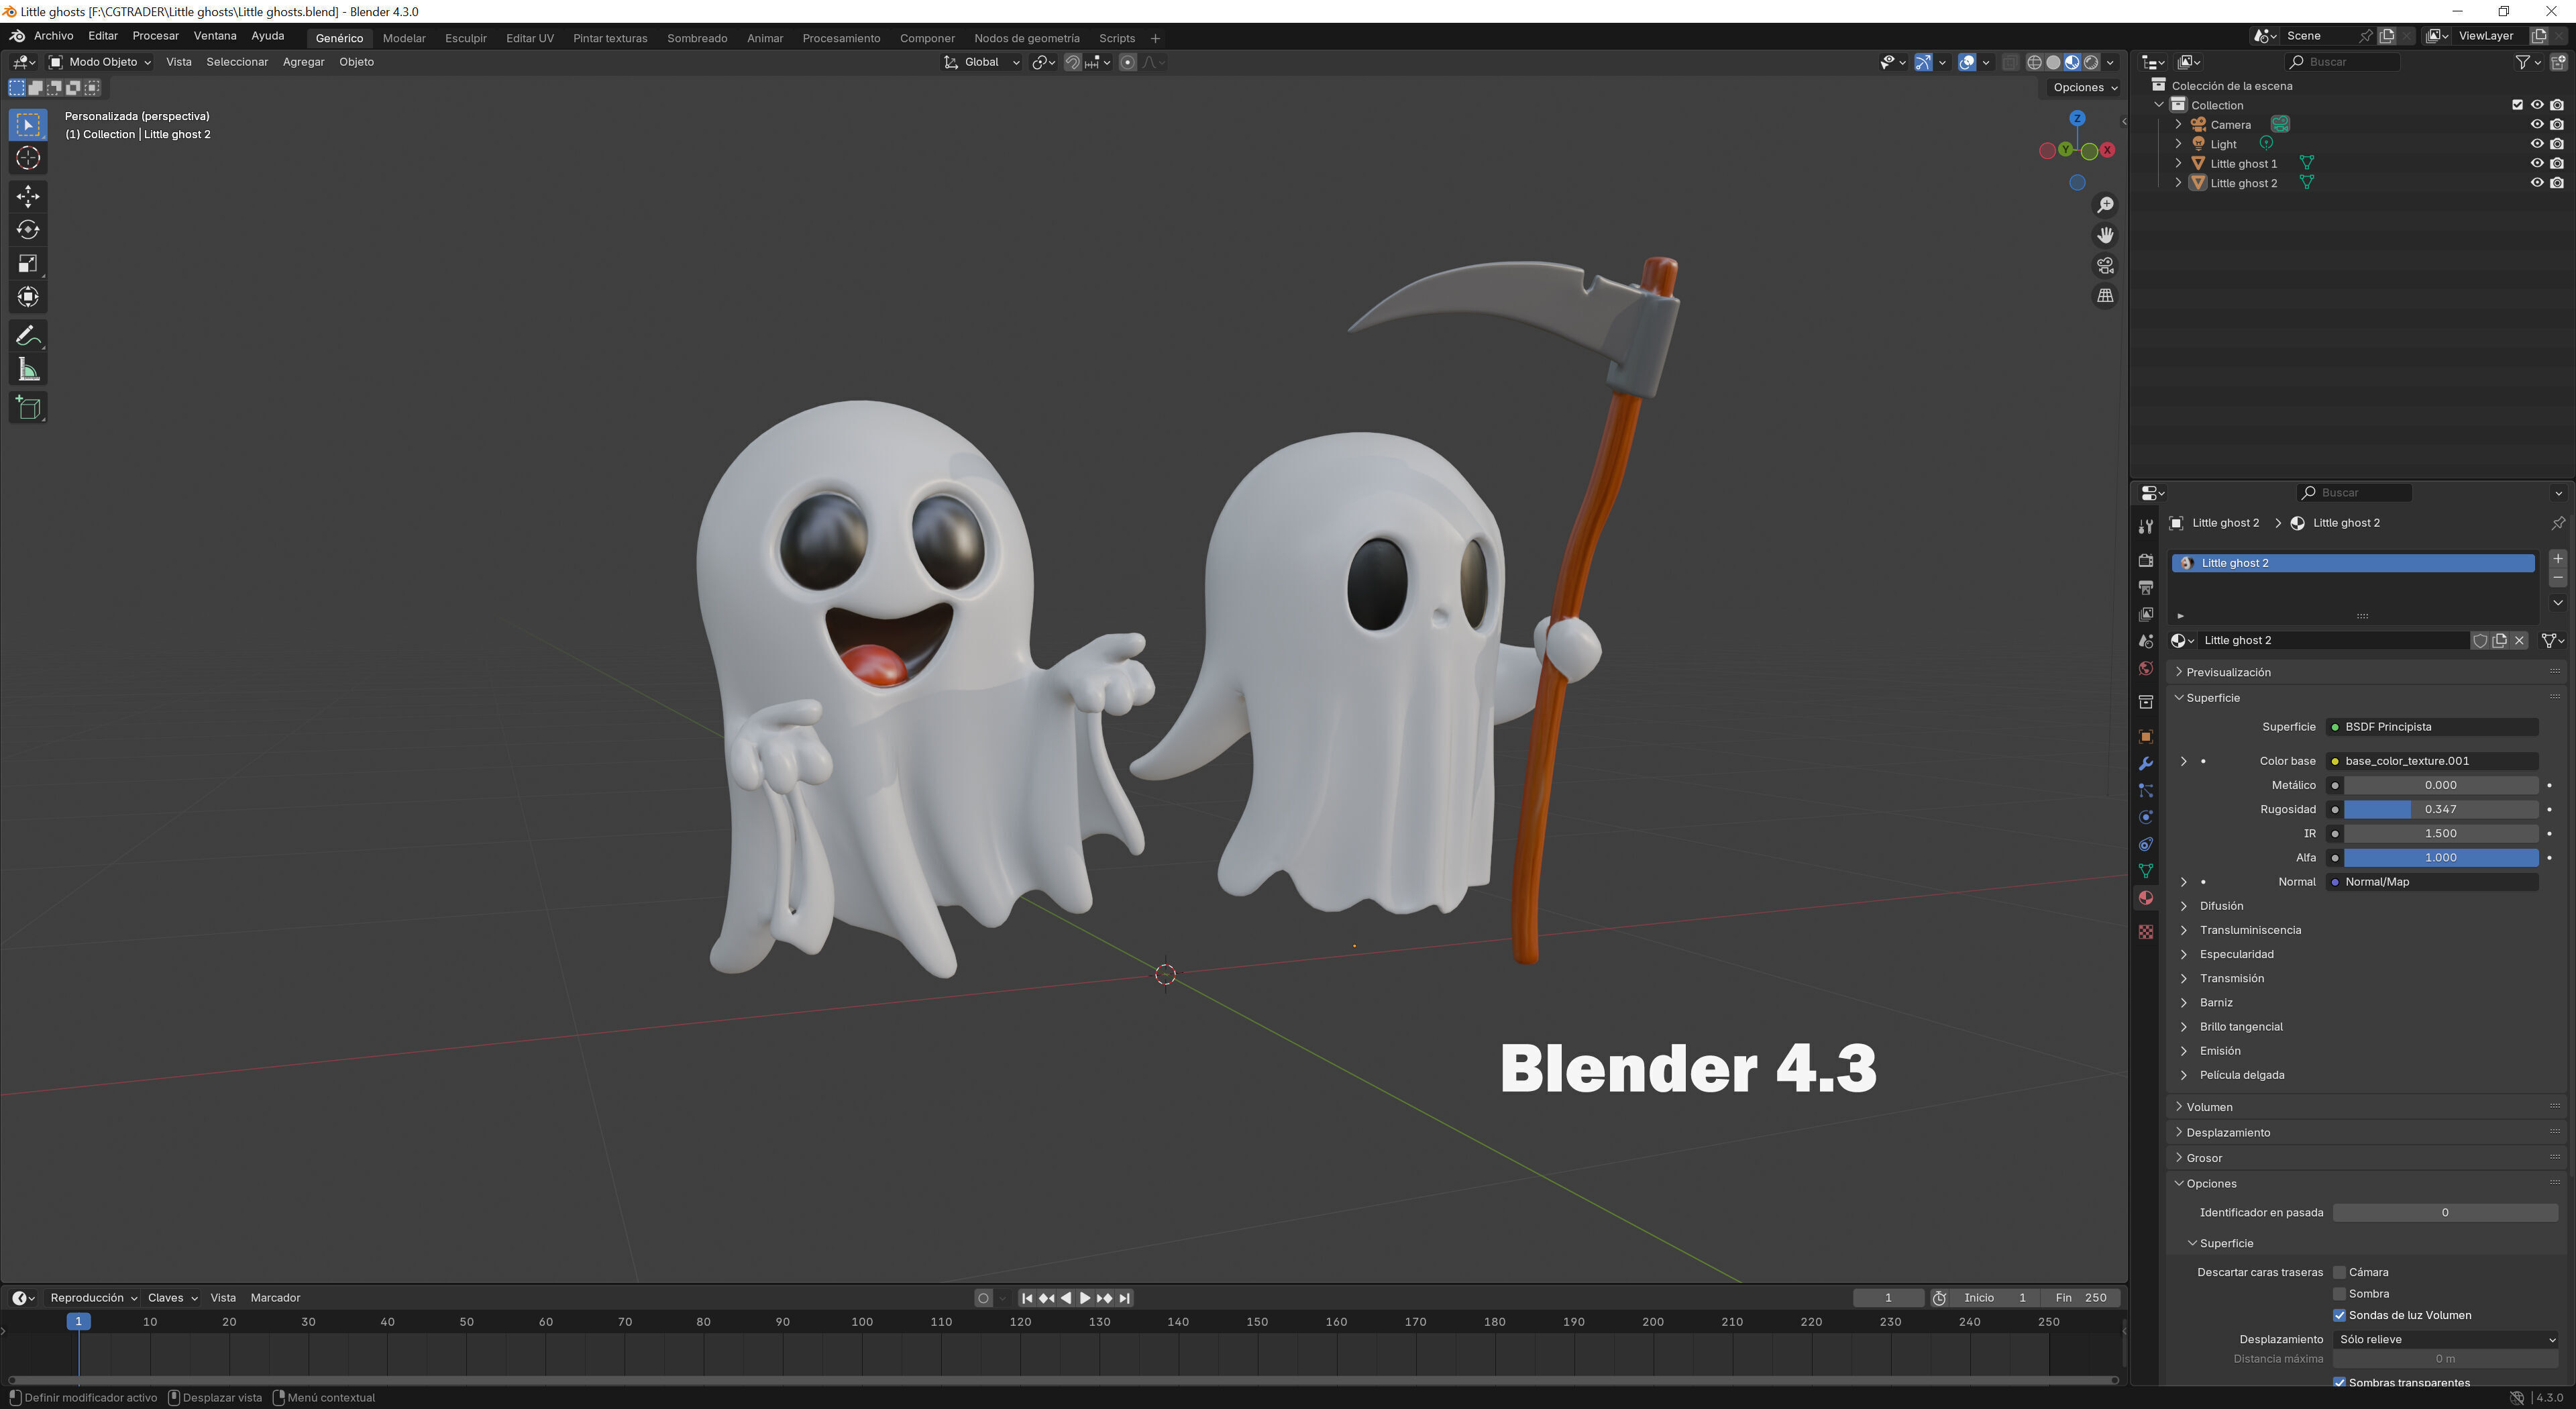
Task: Select the Rotate tool
Action: pyautogui.click(x=28, y=230)
